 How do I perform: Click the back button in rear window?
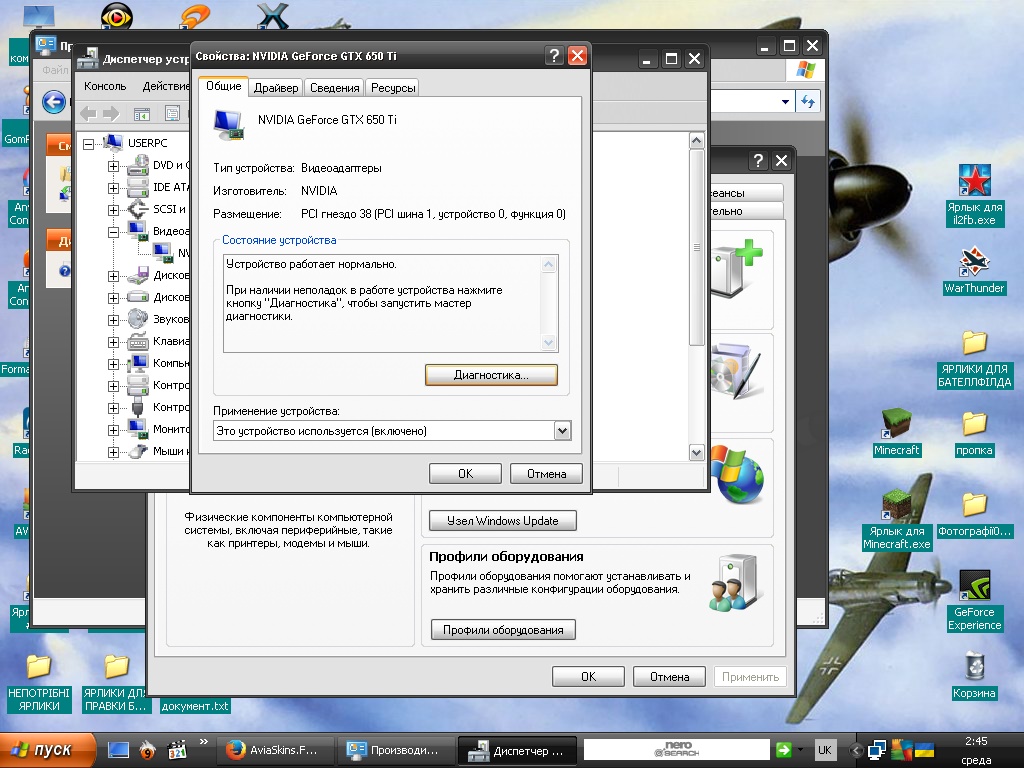(54, 102)
